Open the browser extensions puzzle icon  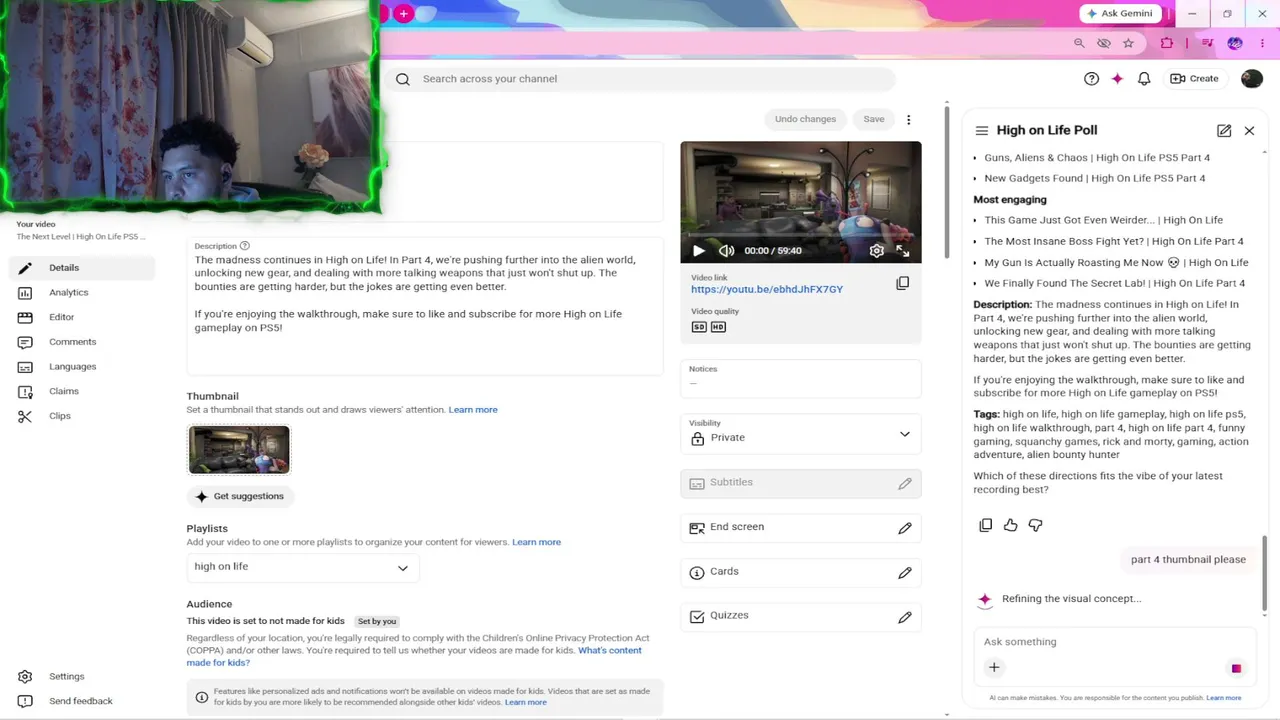coord(1167,43)
